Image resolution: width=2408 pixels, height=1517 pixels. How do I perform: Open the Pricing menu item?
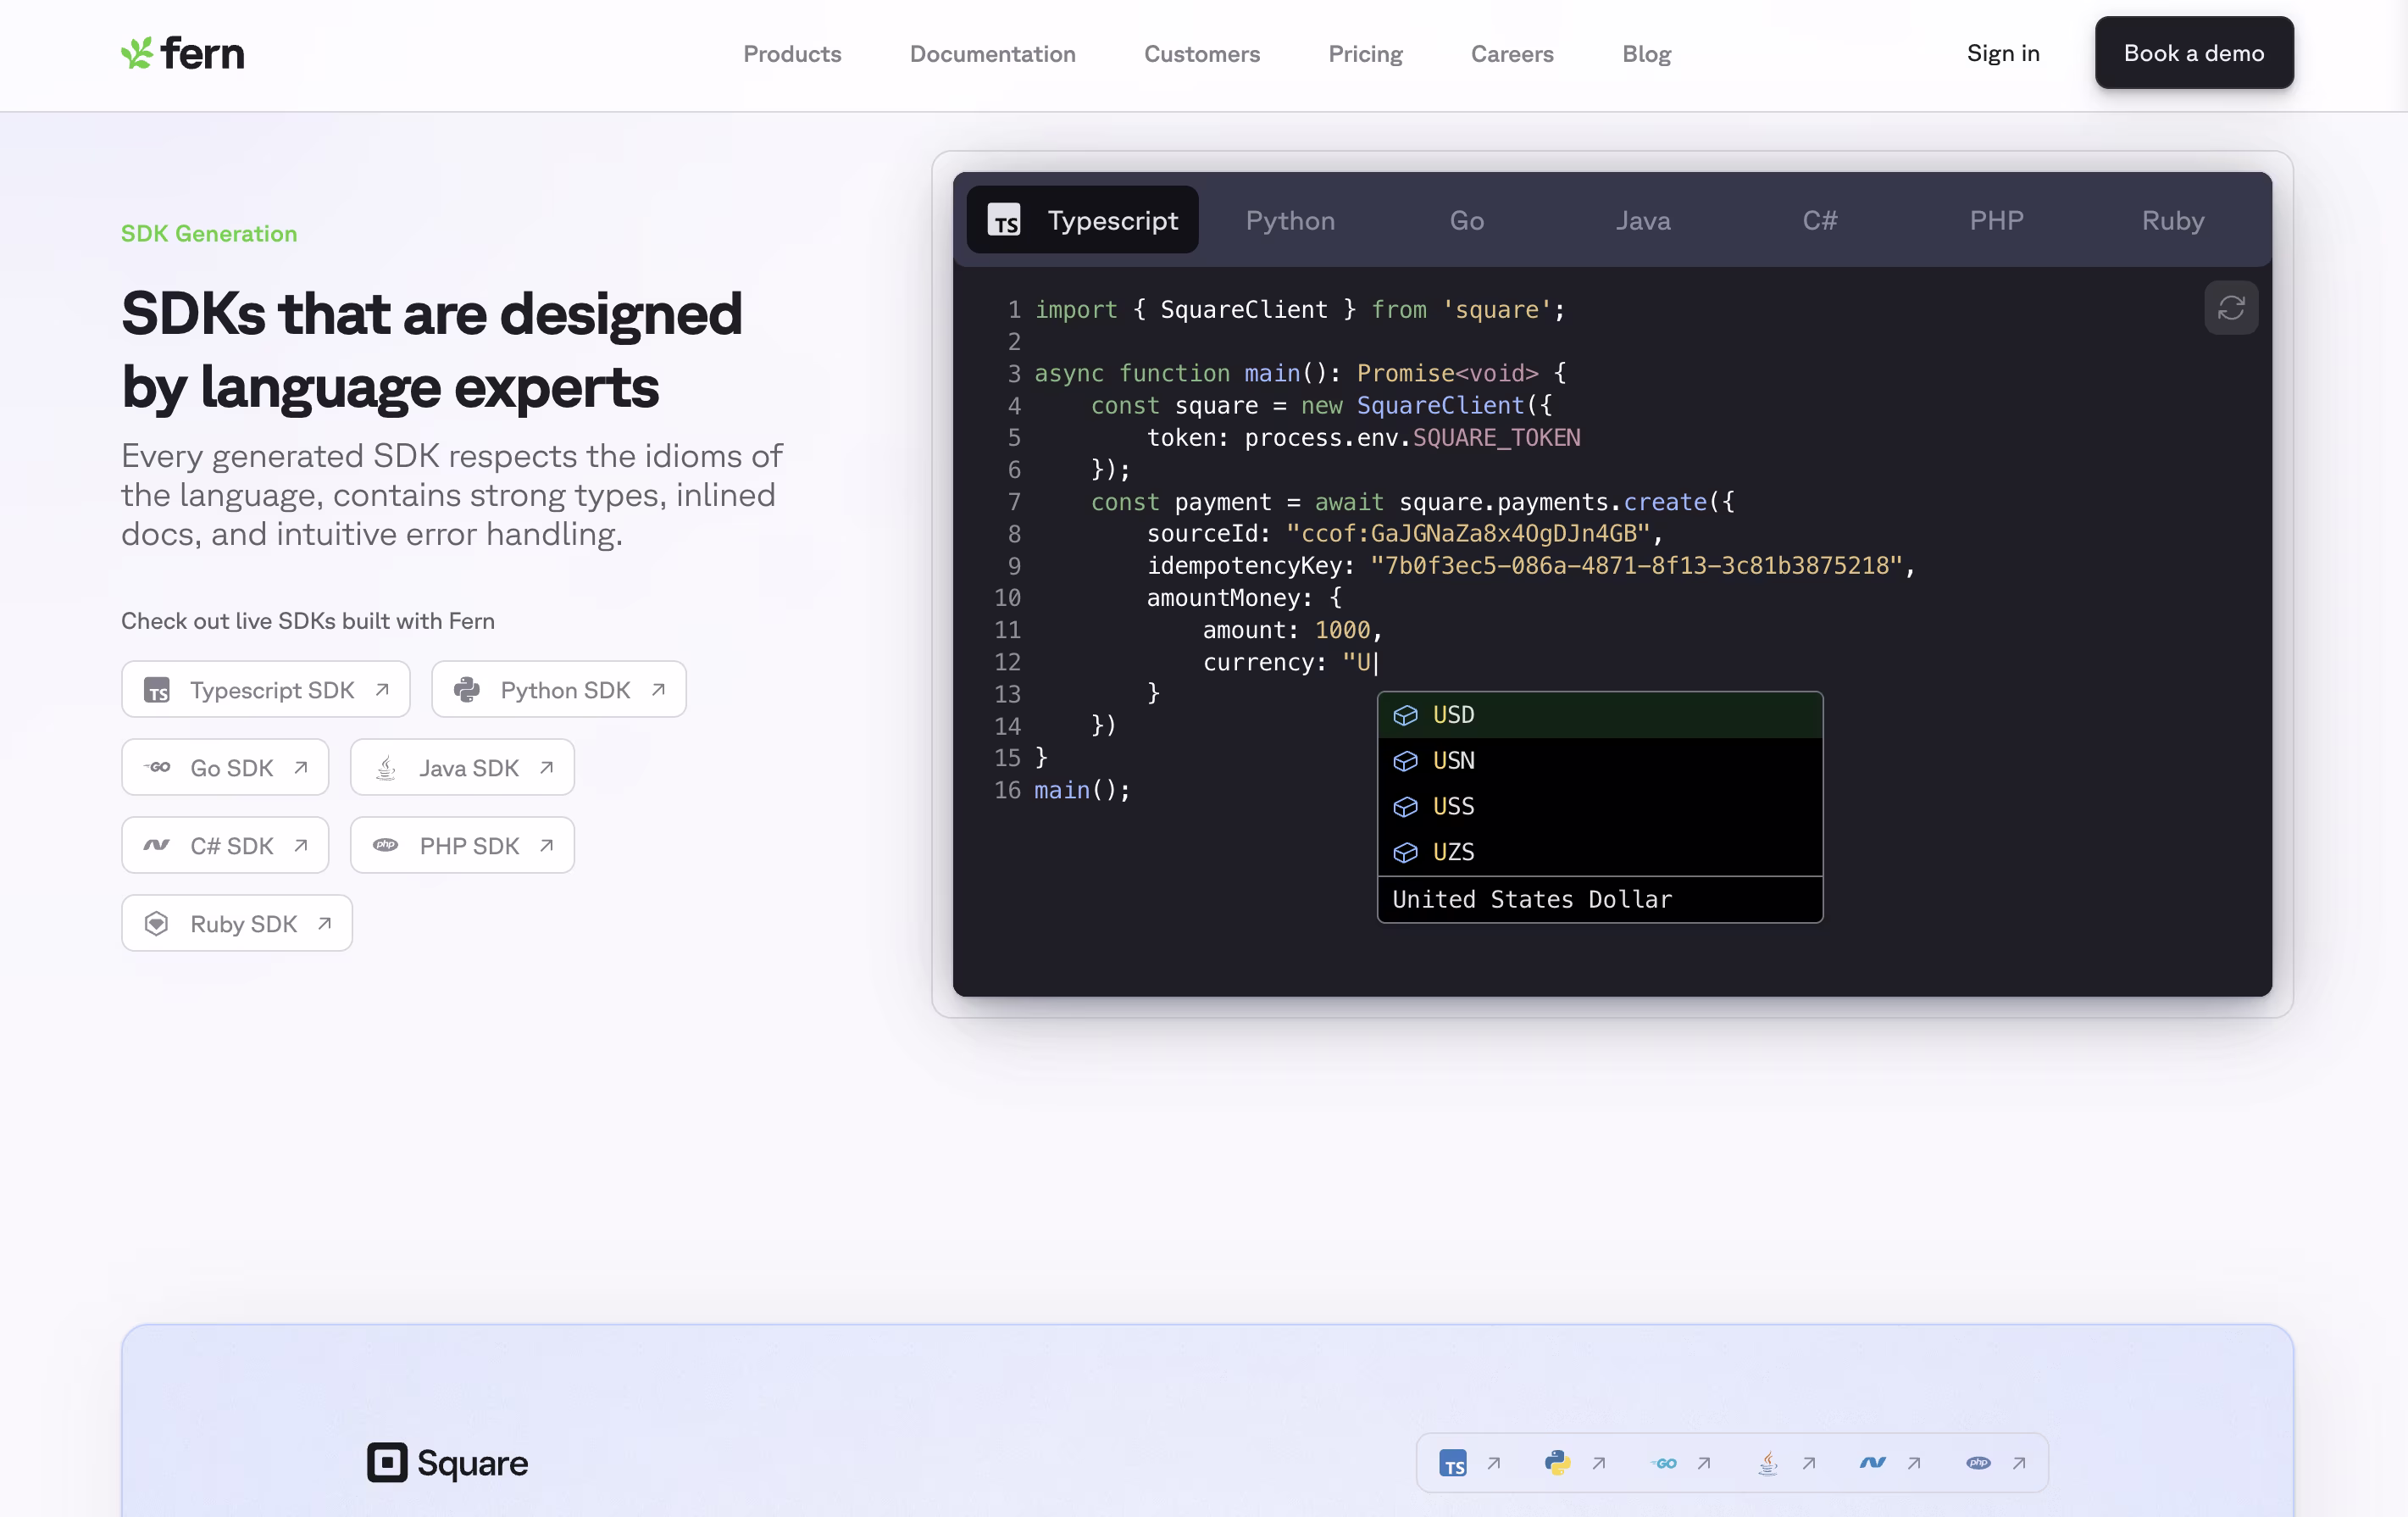tap(1365, 54)
